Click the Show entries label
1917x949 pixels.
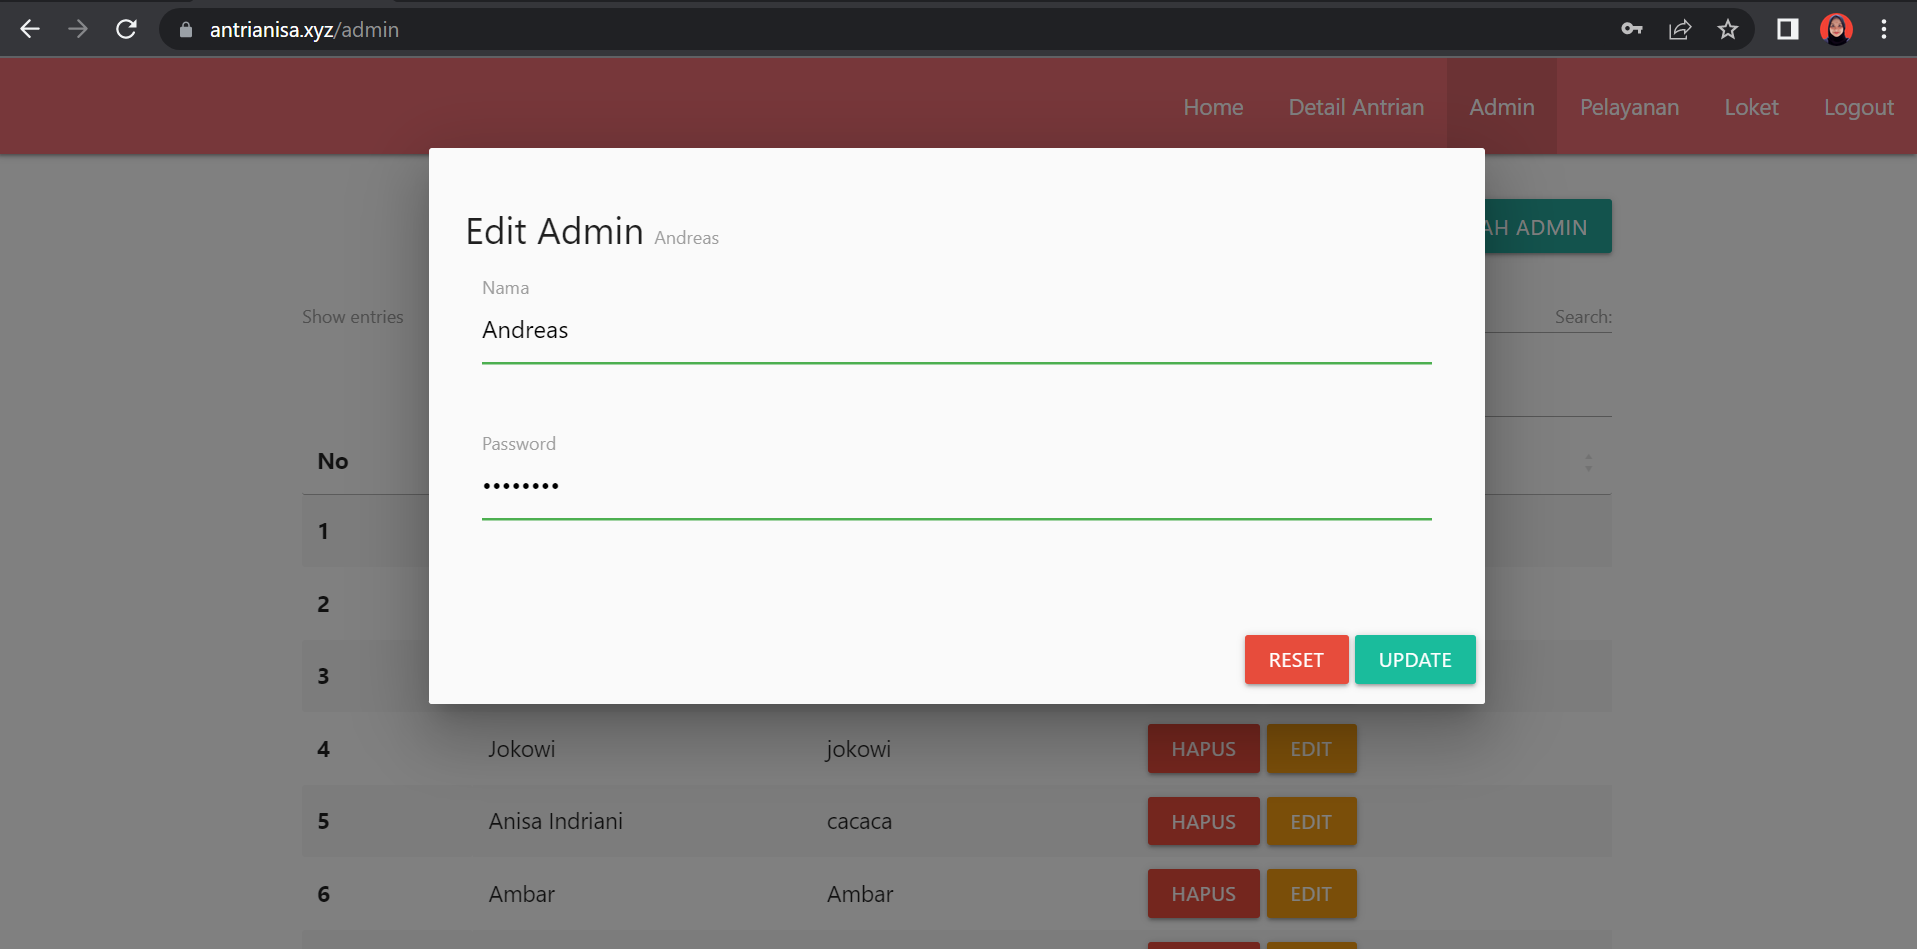click(353, 317)
